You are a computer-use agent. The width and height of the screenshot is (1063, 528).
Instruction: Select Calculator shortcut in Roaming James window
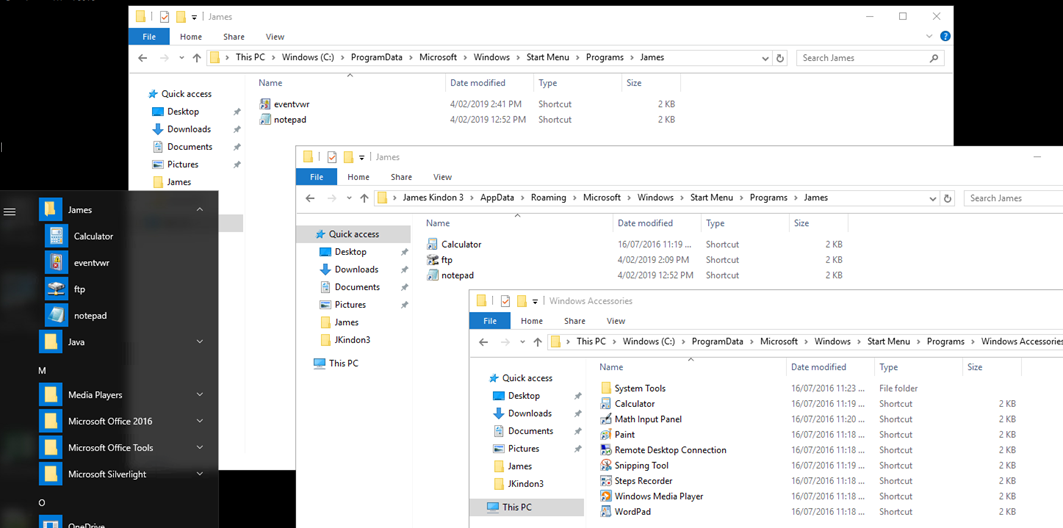[461, 244]
